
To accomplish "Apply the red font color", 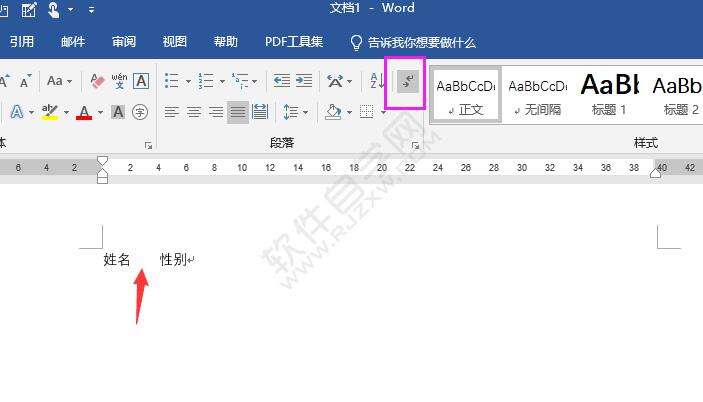I will tap(84, 112).
